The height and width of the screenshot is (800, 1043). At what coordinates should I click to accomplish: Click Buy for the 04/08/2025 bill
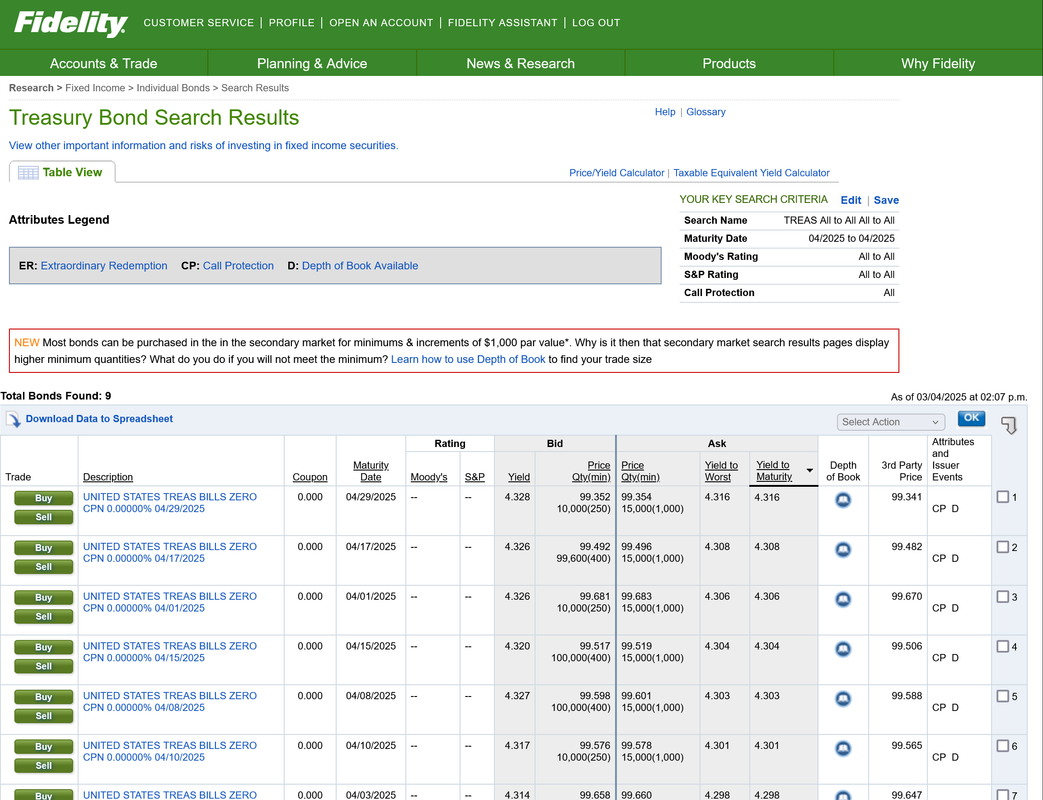pos(43,697)
